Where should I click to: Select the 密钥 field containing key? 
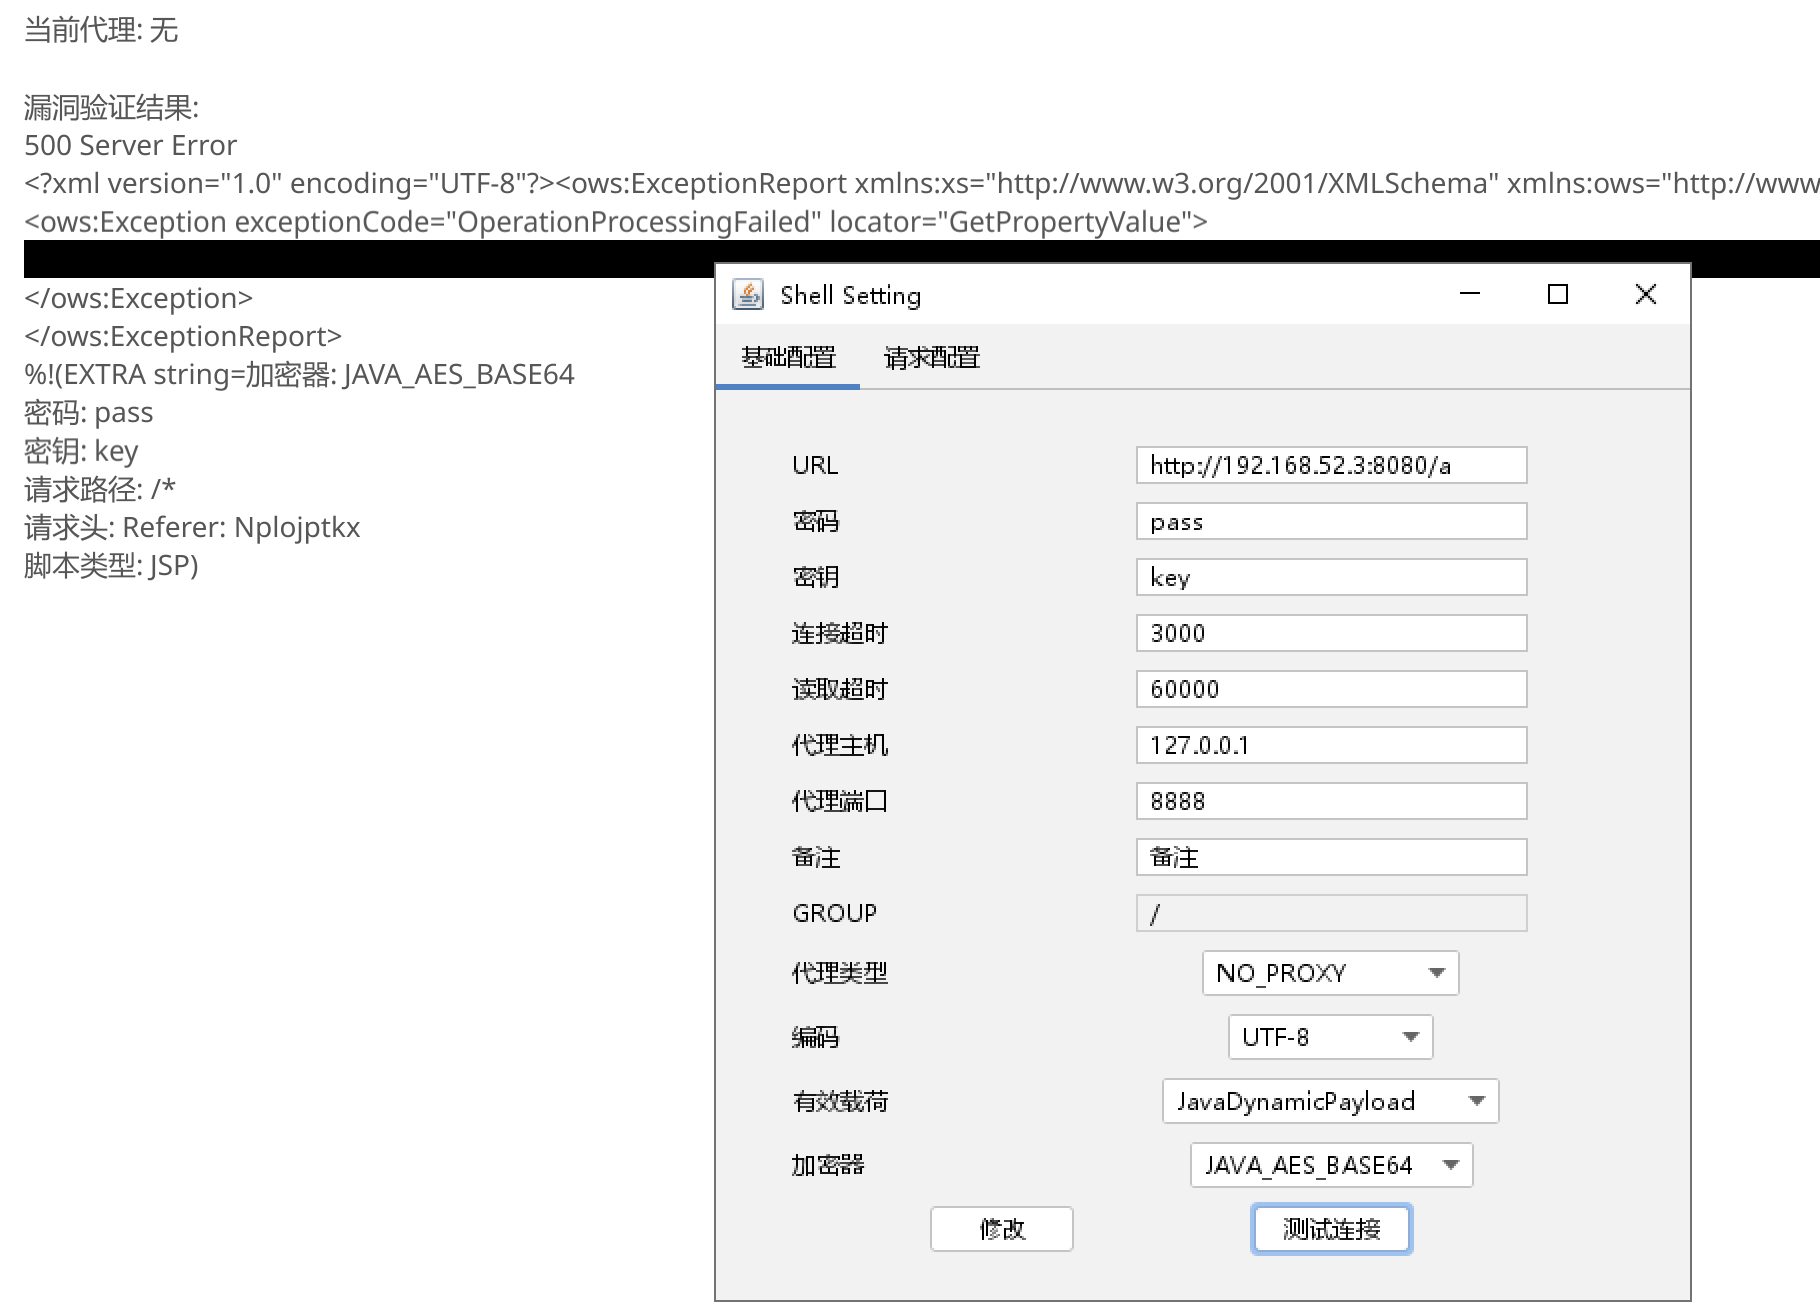click(1331, 577)
